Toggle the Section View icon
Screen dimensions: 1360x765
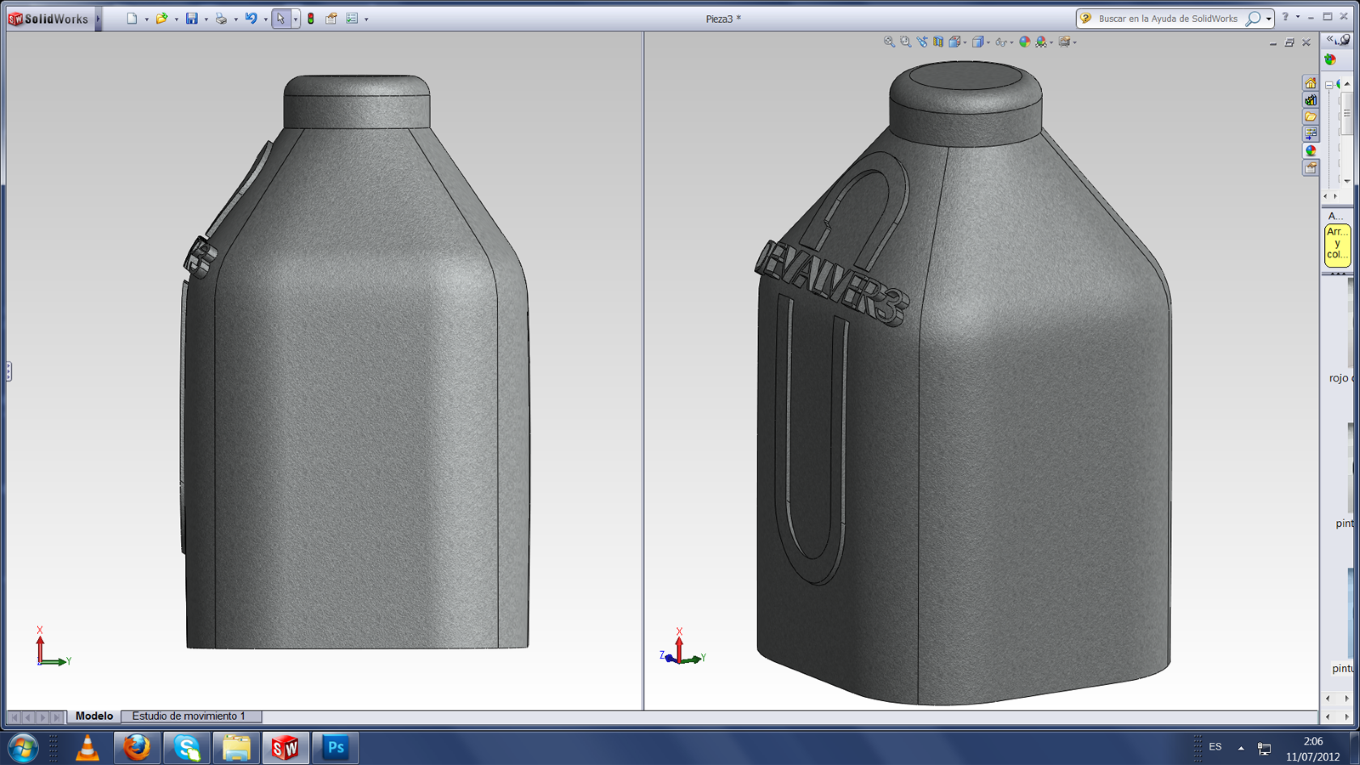[938, 42]
